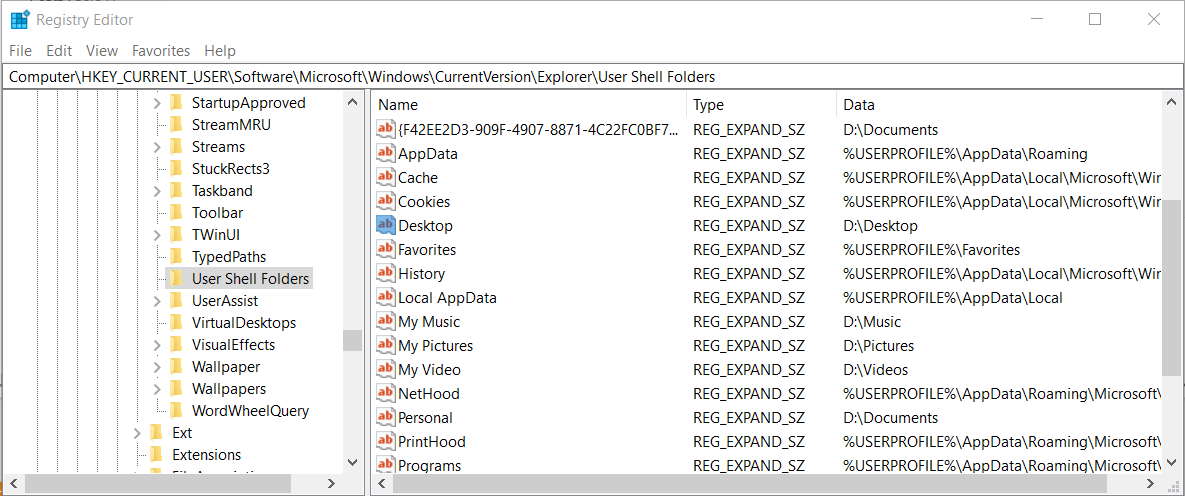This screenshot has width=1185, height=496.
Task: Select the NetHood value icon
Action: click(385, 394)
